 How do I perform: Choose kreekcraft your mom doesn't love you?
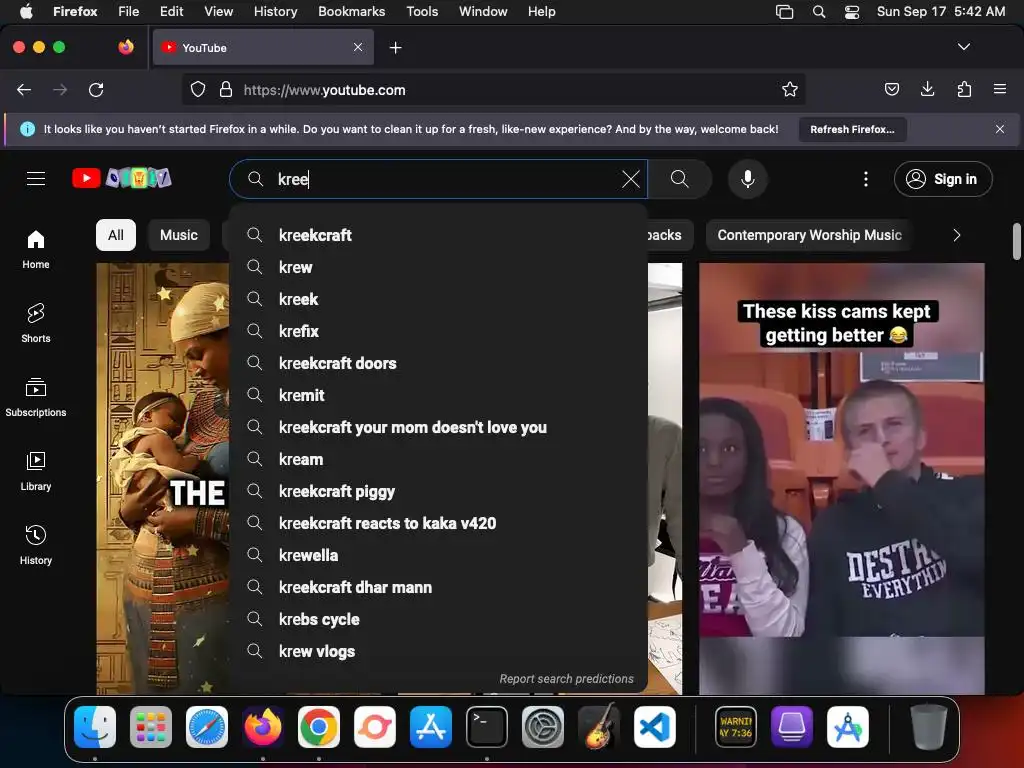click(438, 427)
